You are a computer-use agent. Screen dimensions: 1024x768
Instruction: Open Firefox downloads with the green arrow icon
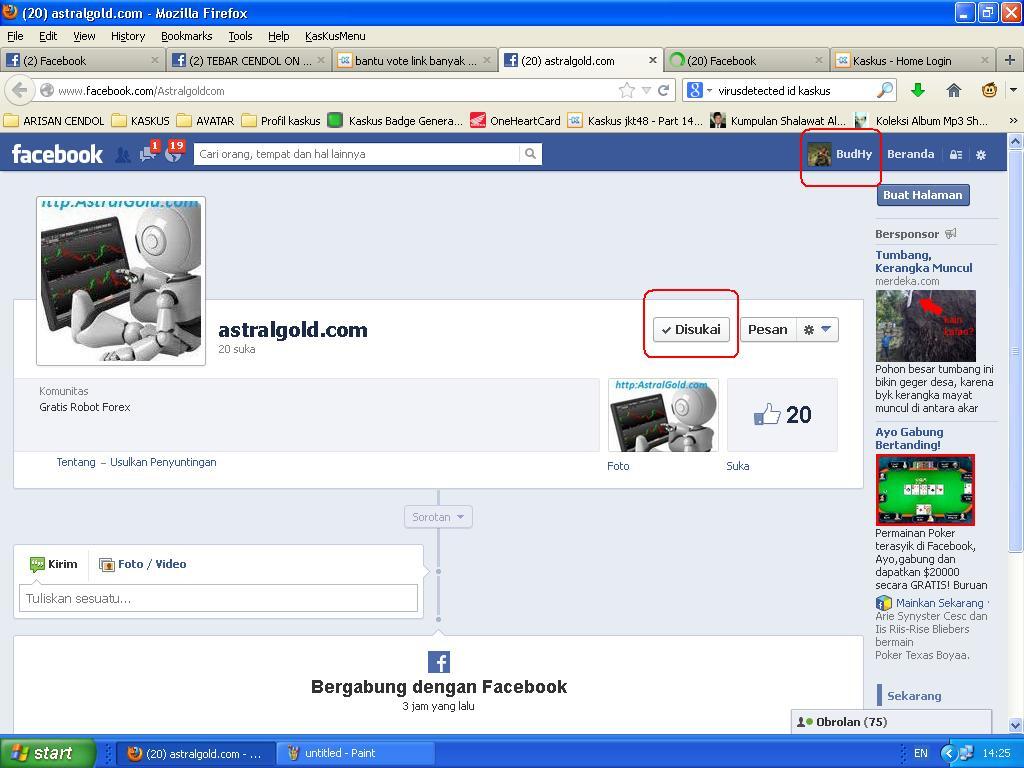coord(917,90)
